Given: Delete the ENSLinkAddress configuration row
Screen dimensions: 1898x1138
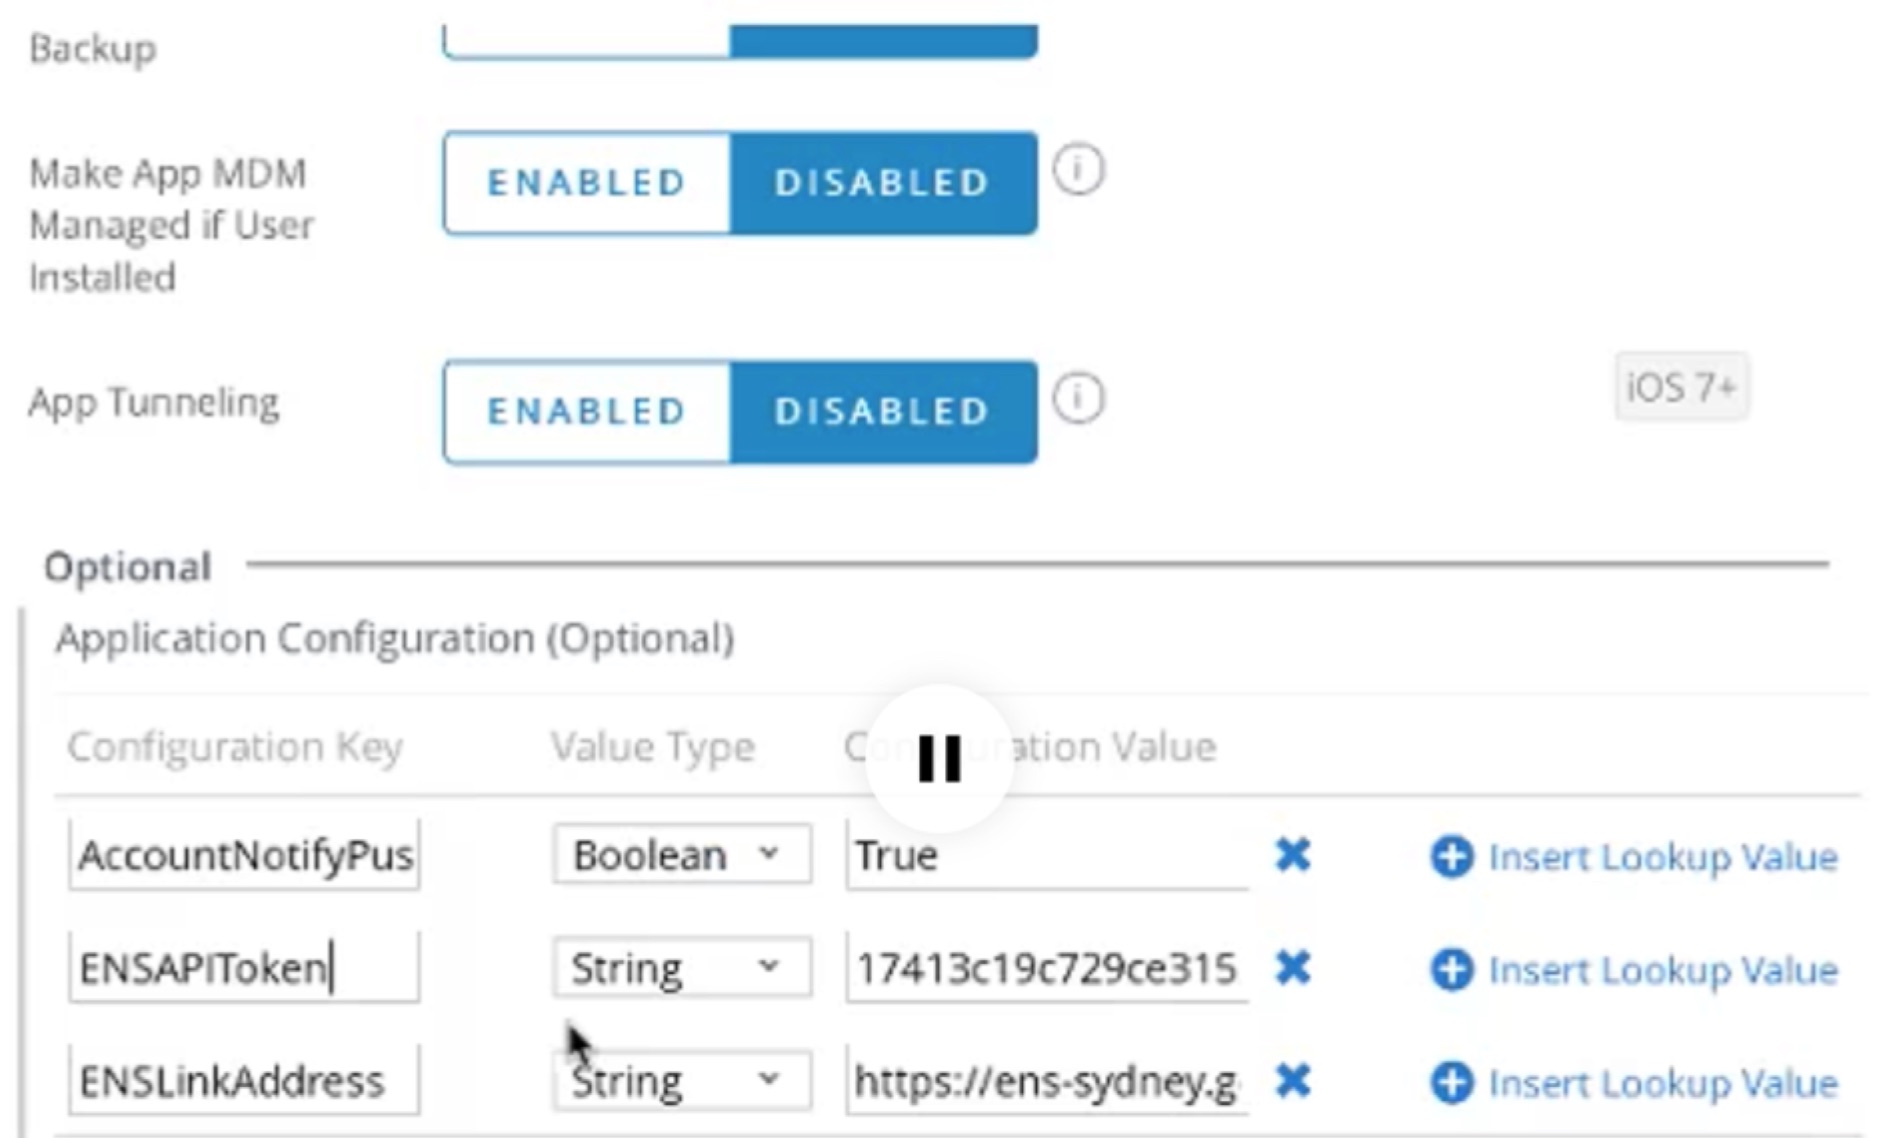Looking at the screenshot, I should (1292, 1081).
